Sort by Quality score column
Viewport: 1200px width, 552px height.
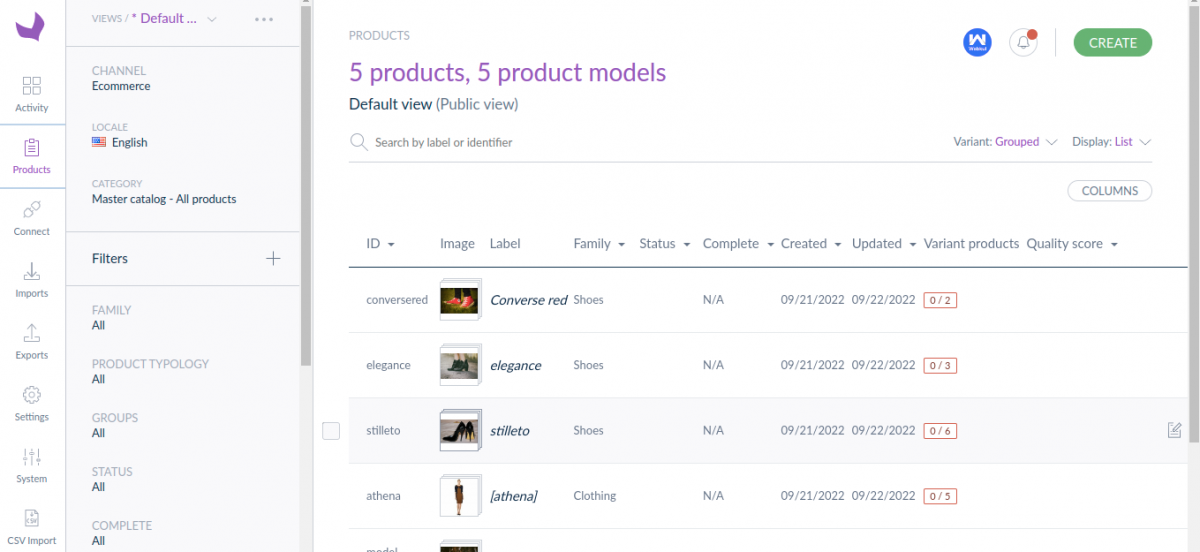tap(1072, 244)
